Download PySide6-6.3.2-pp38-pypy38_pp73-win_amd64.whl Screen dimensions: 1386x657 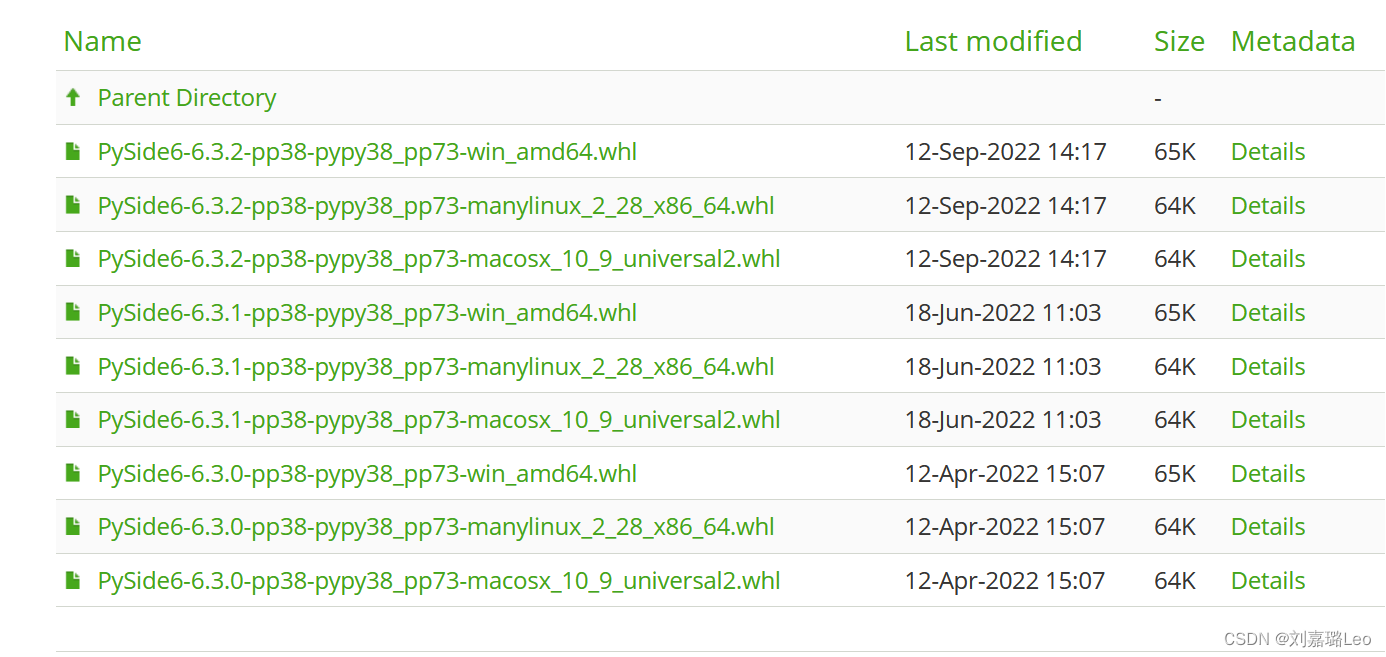click(x=367, y=151)
